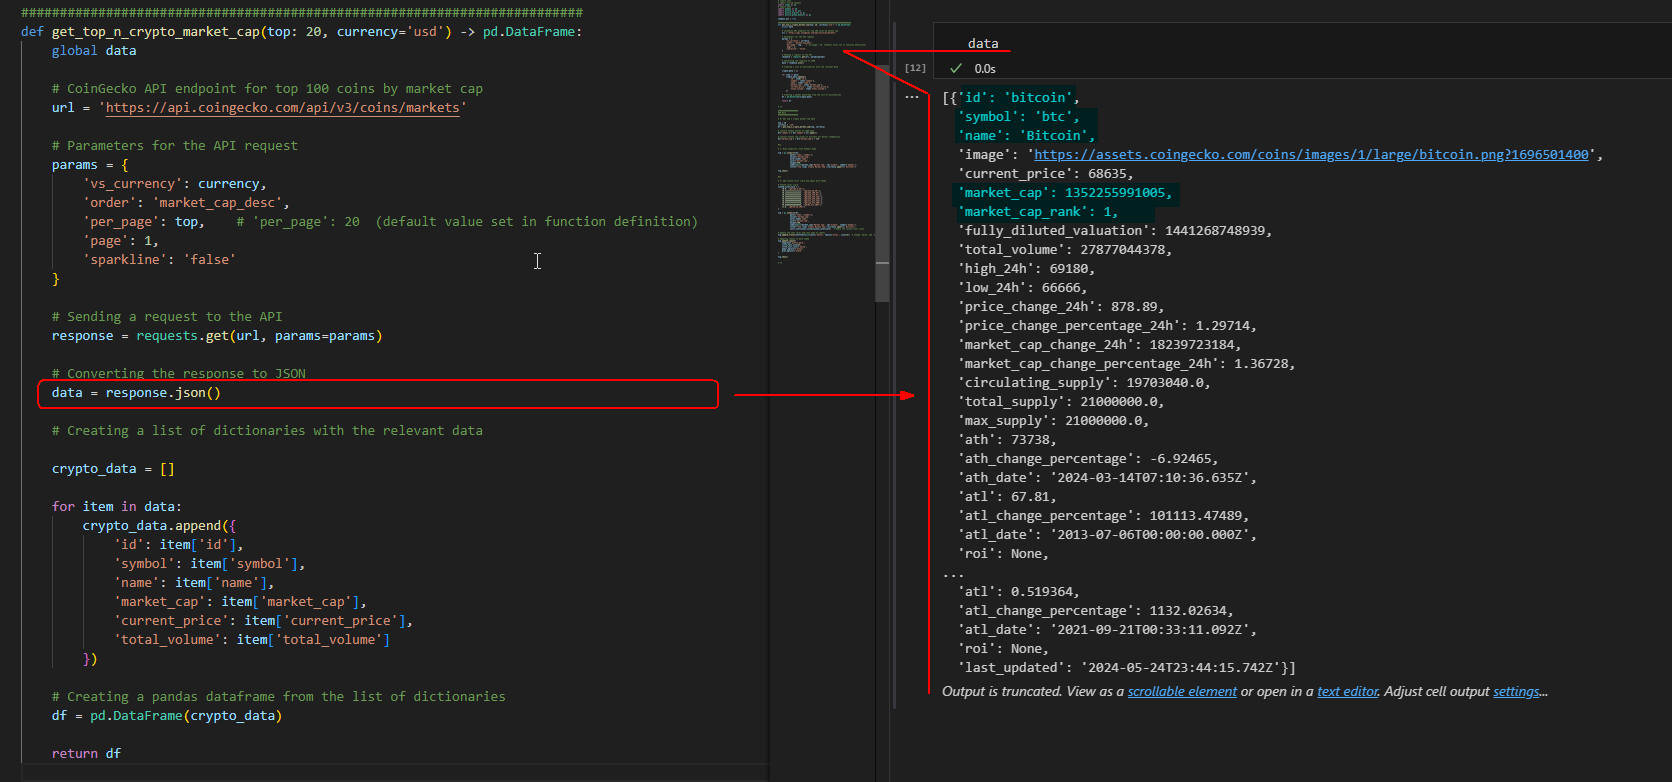Click the [12] execution count label
The width and height of the screenshot is (1672, 782).
tap(915, 68)
